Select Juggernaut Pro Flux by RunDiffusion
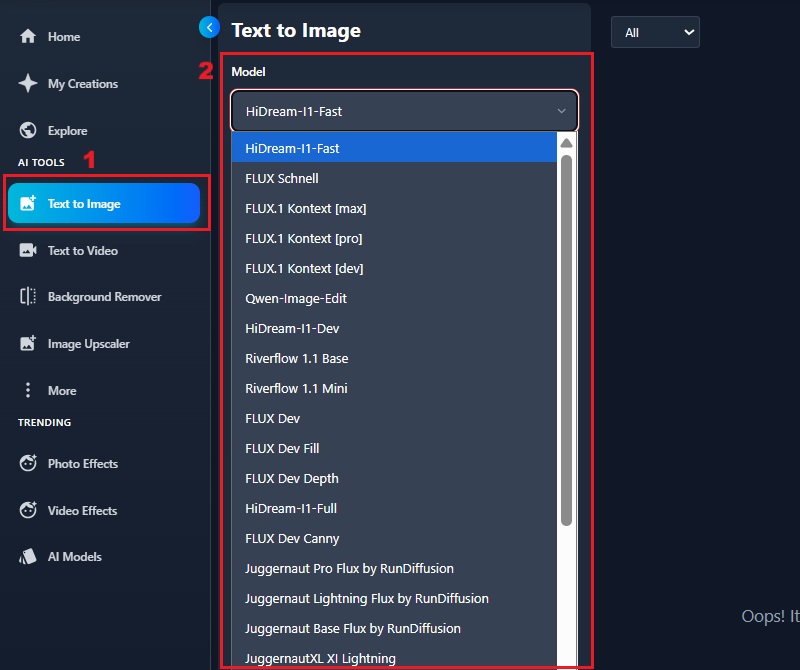This screenshot has height=670, width=800. click(x=394, y=568)
